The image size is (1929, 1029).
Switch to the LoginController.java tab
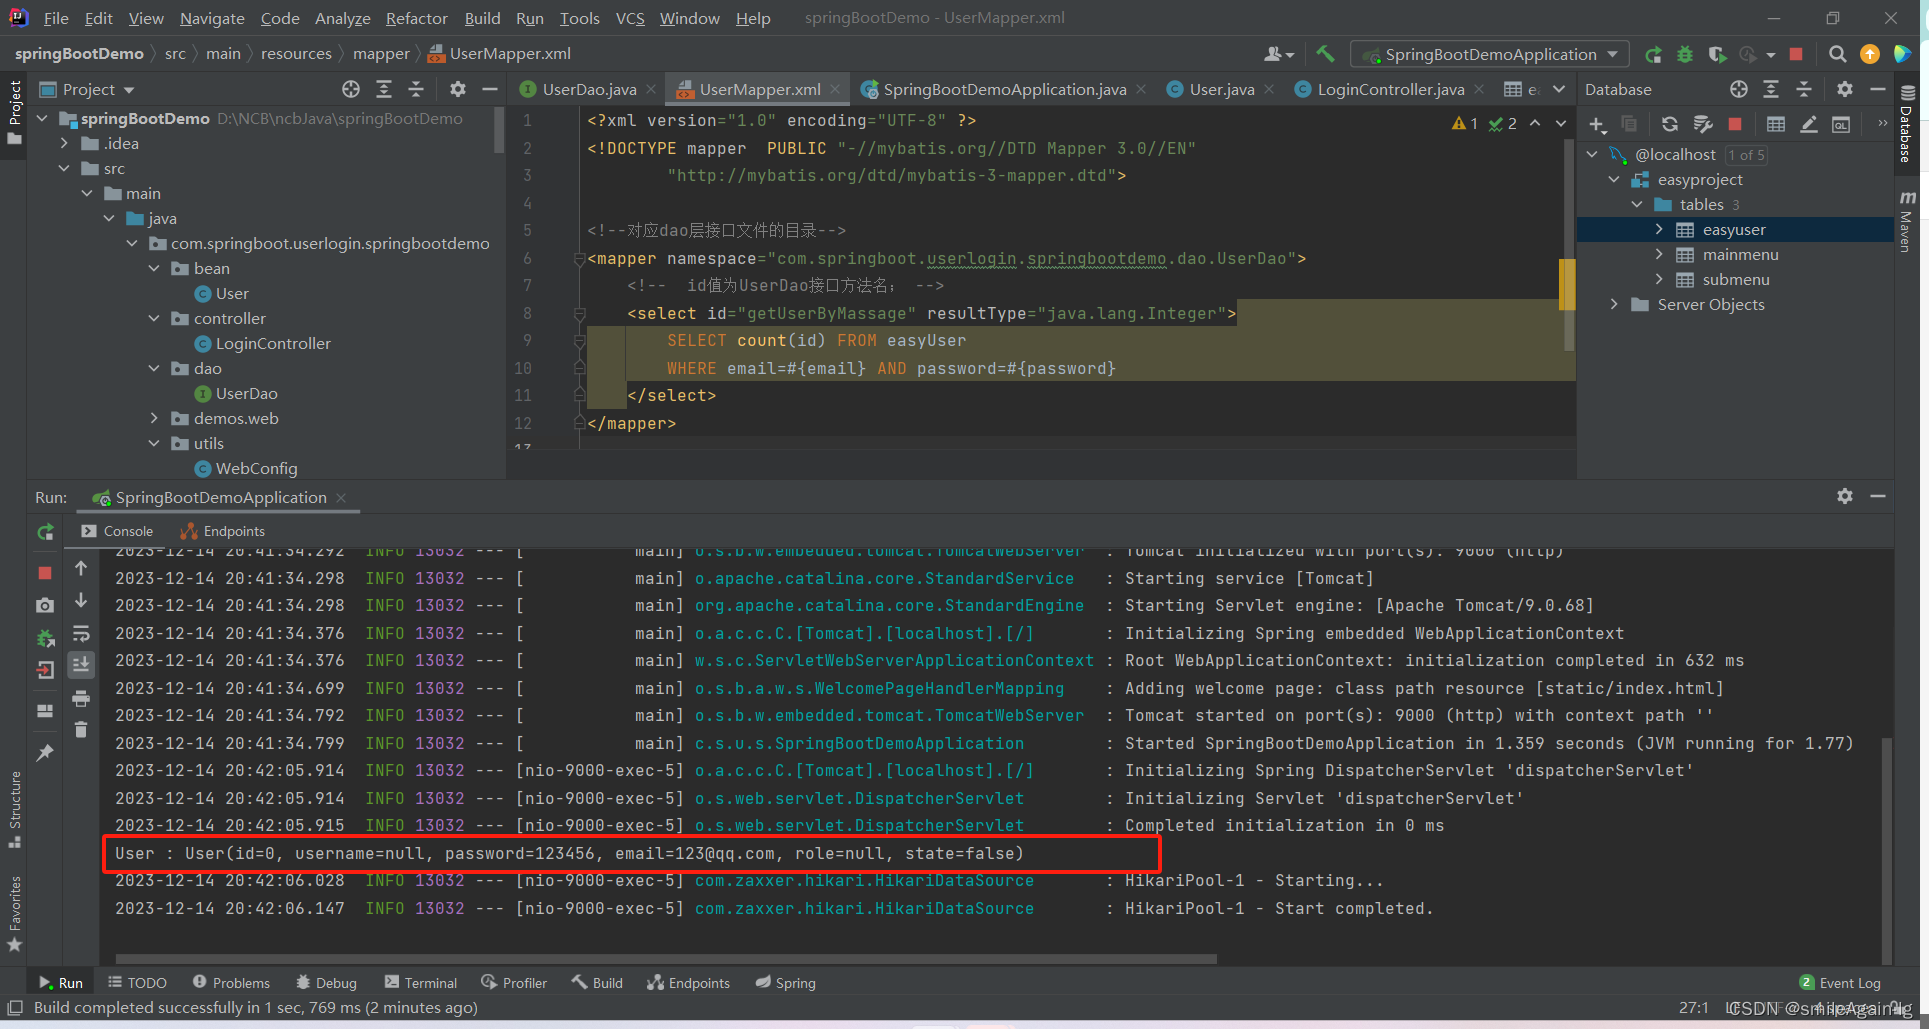coord(1389,89)
